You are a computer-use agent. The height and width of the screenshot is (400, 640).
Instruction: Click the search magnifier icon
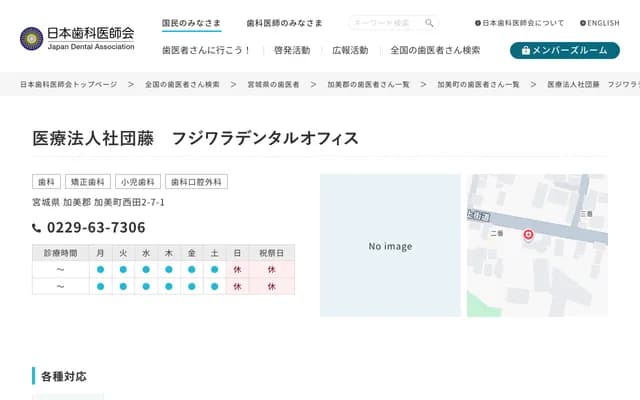[x=429, y=23]
